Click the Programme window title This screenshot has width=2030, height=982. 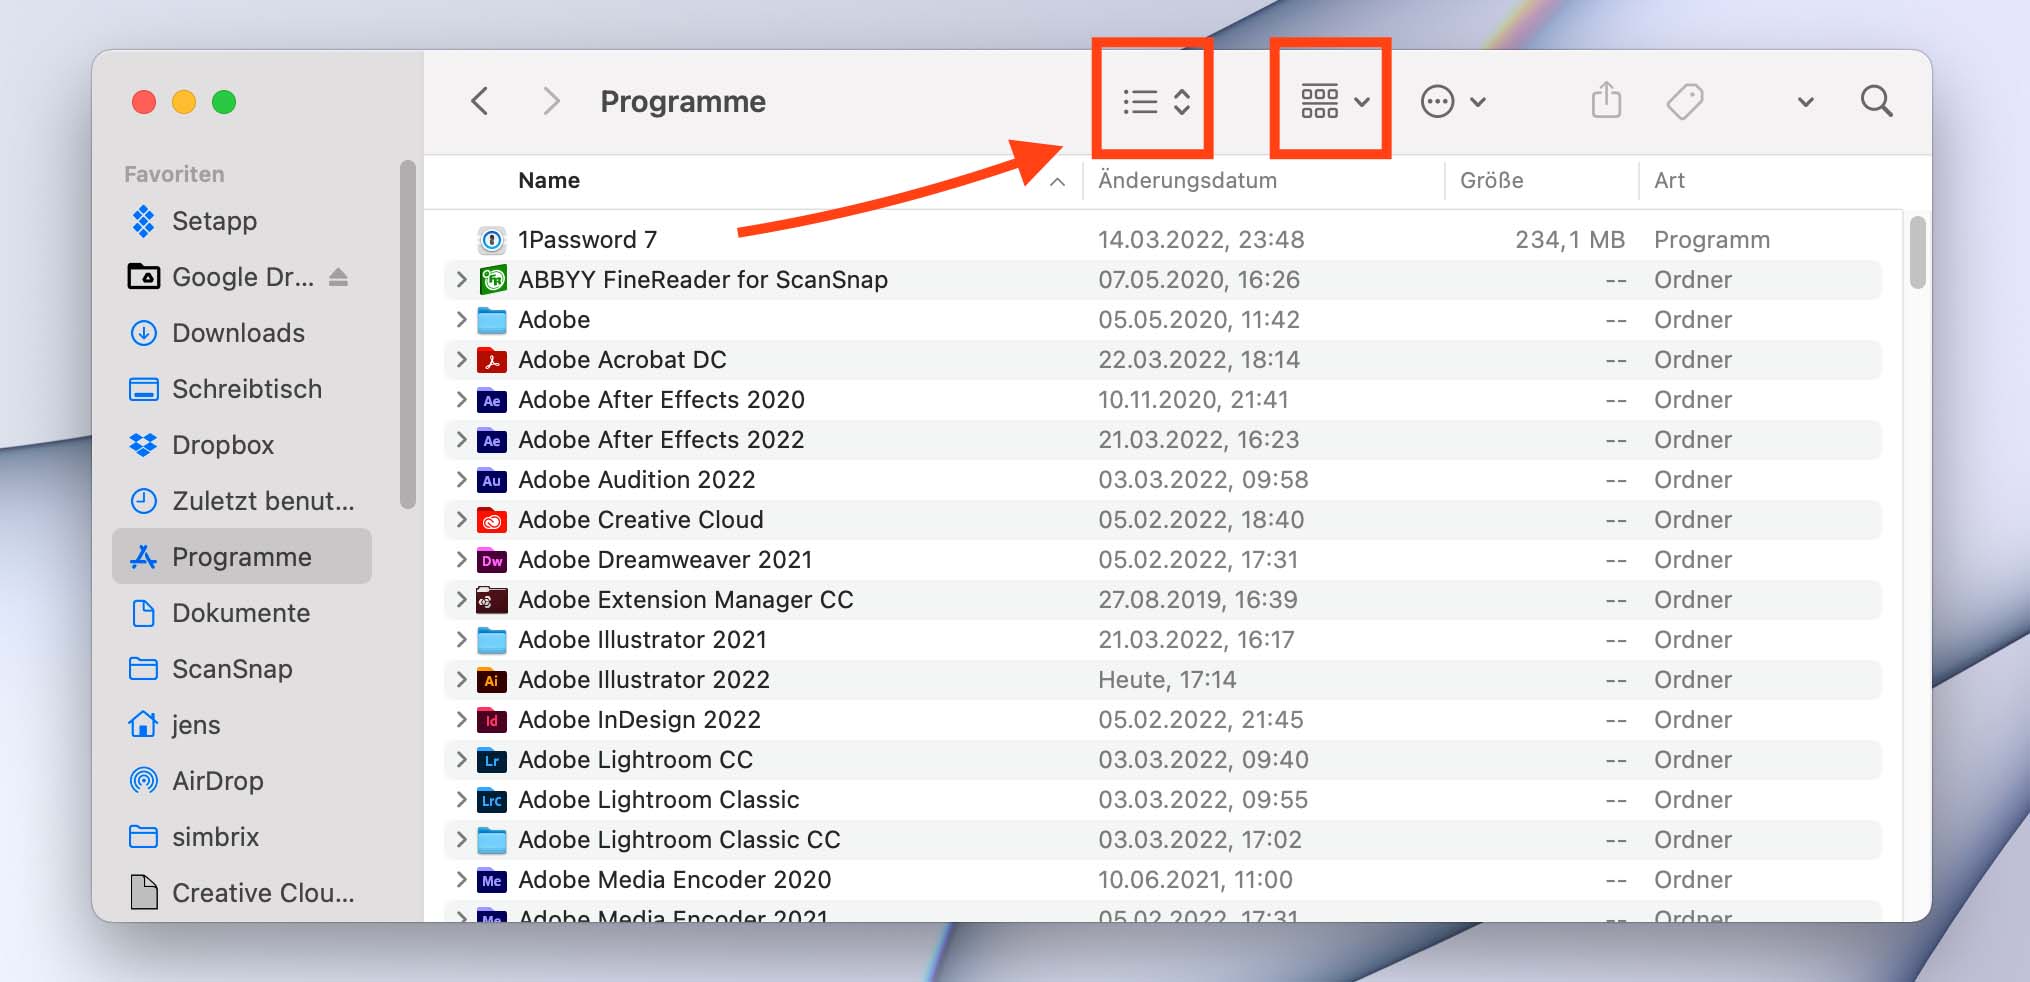point(683,102)
